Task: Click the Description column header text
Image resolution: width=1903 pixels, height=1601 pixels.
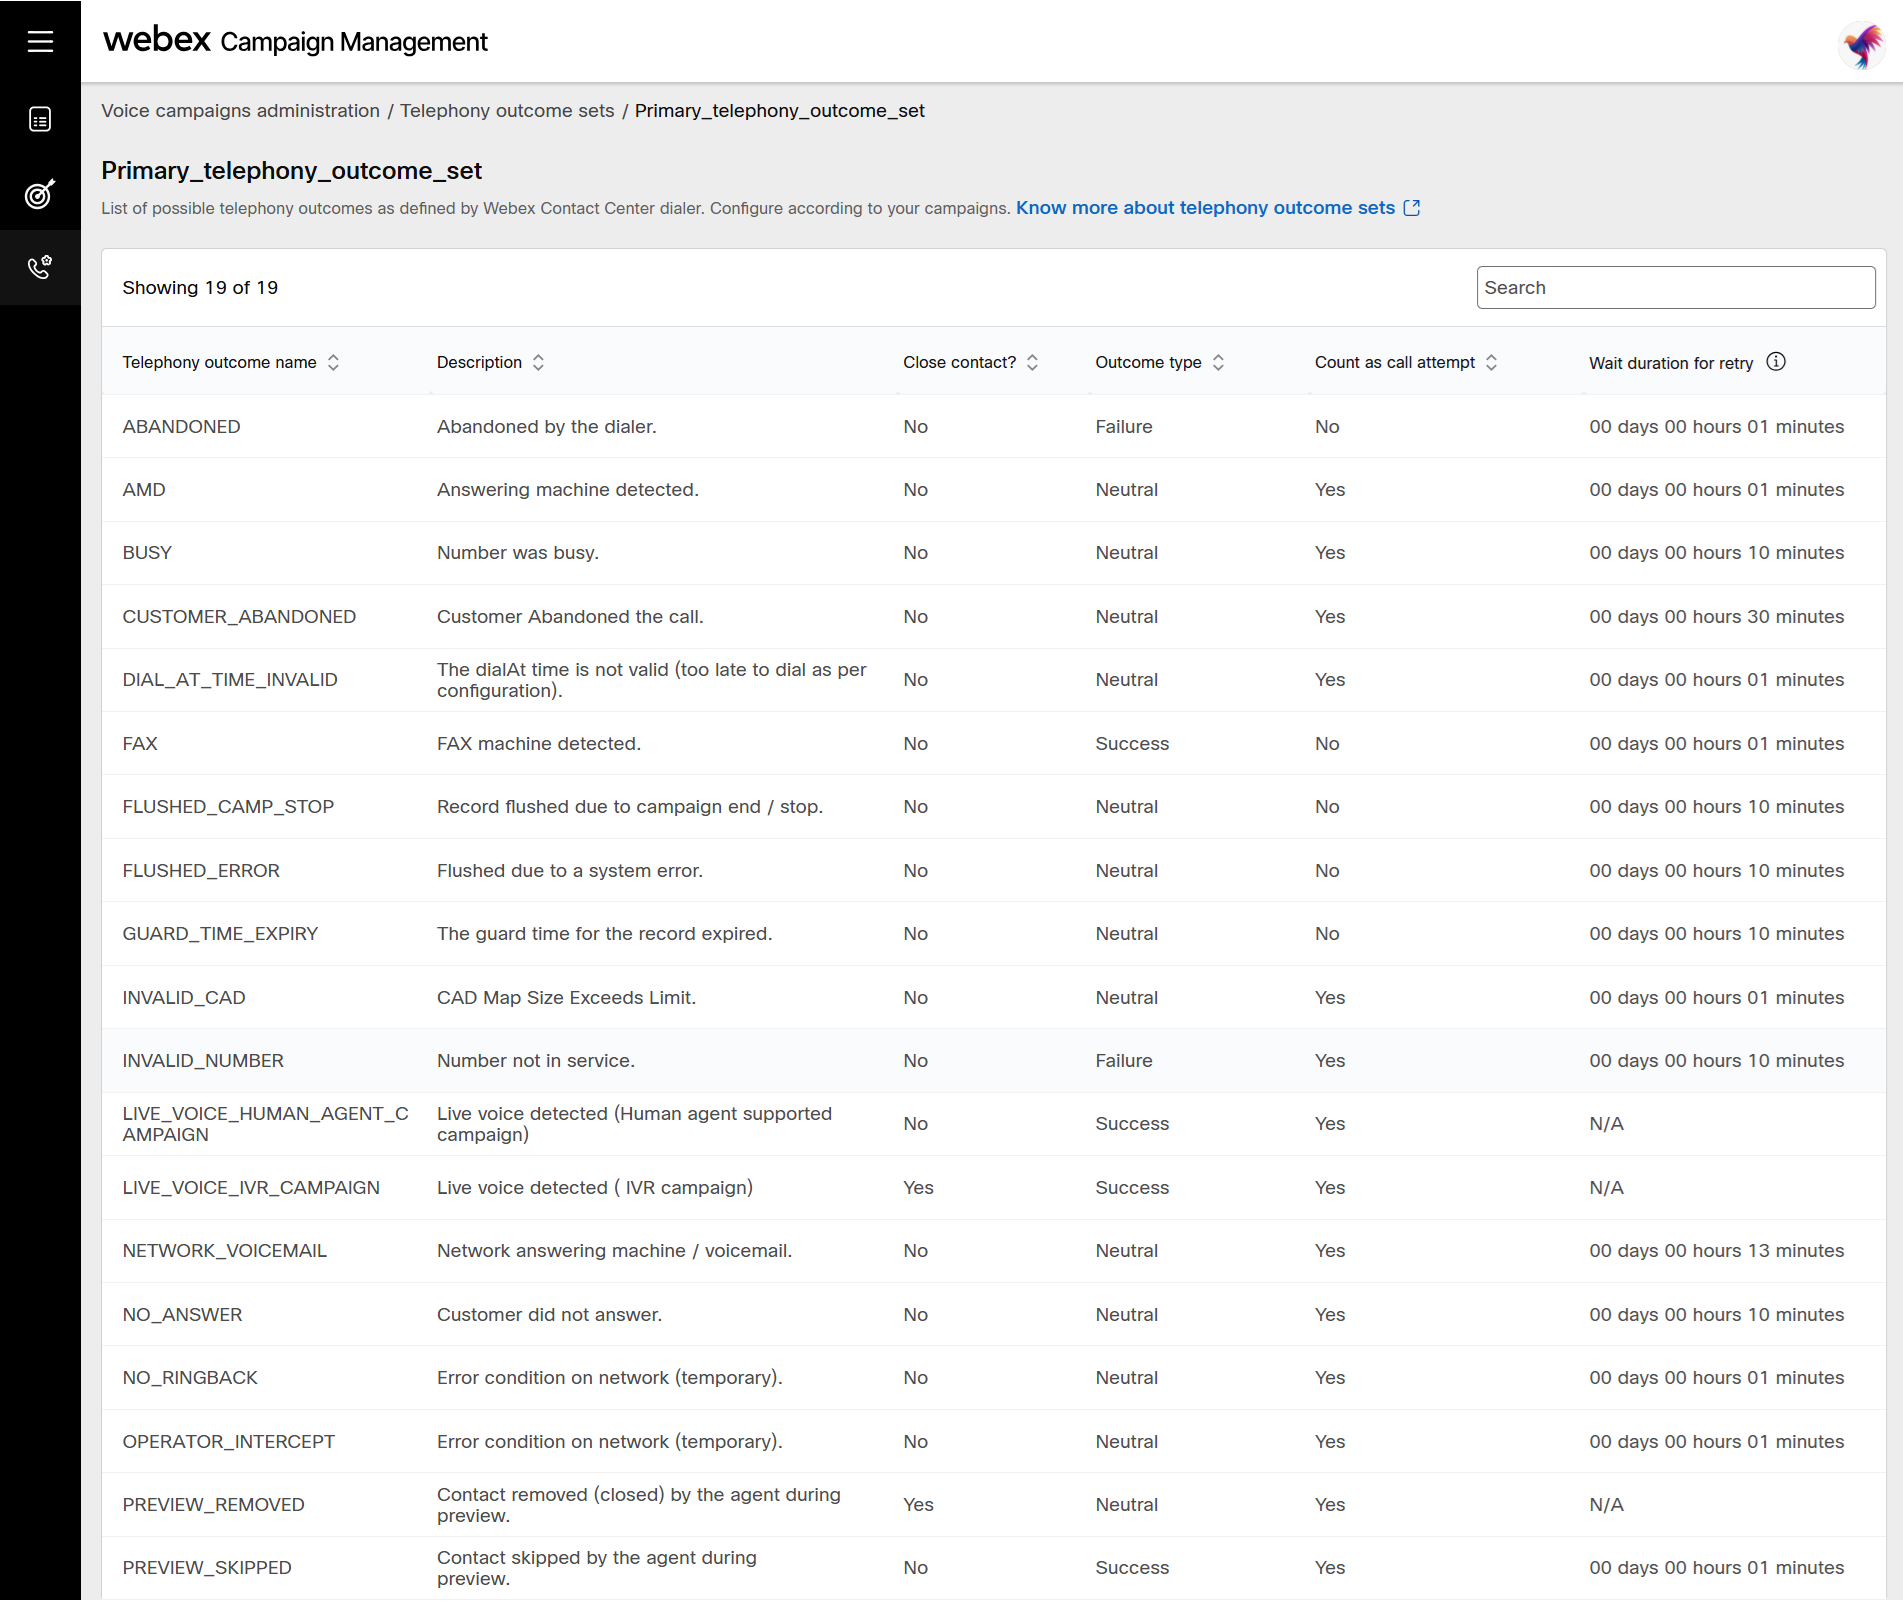Action: point(479,363)
